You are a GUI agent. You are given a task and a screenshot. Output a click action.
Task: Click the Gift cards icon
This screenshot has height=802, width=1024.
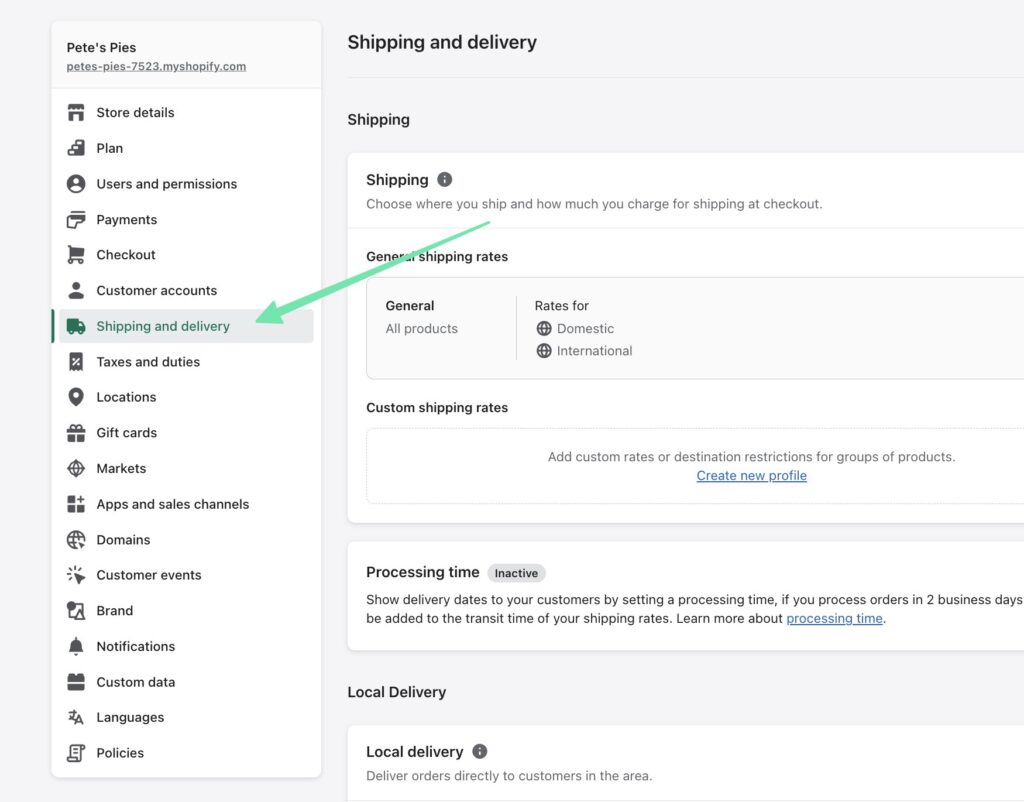[x=76, y=432]
